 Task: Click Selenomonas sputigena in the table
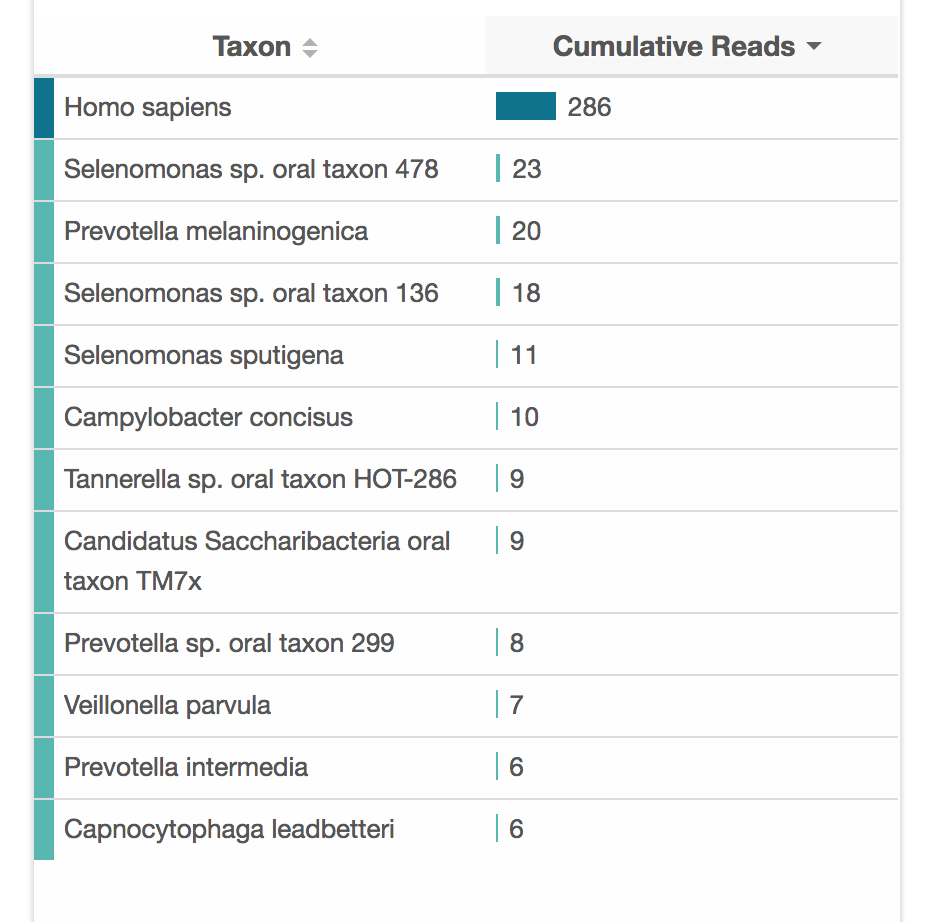click(204, 355)
